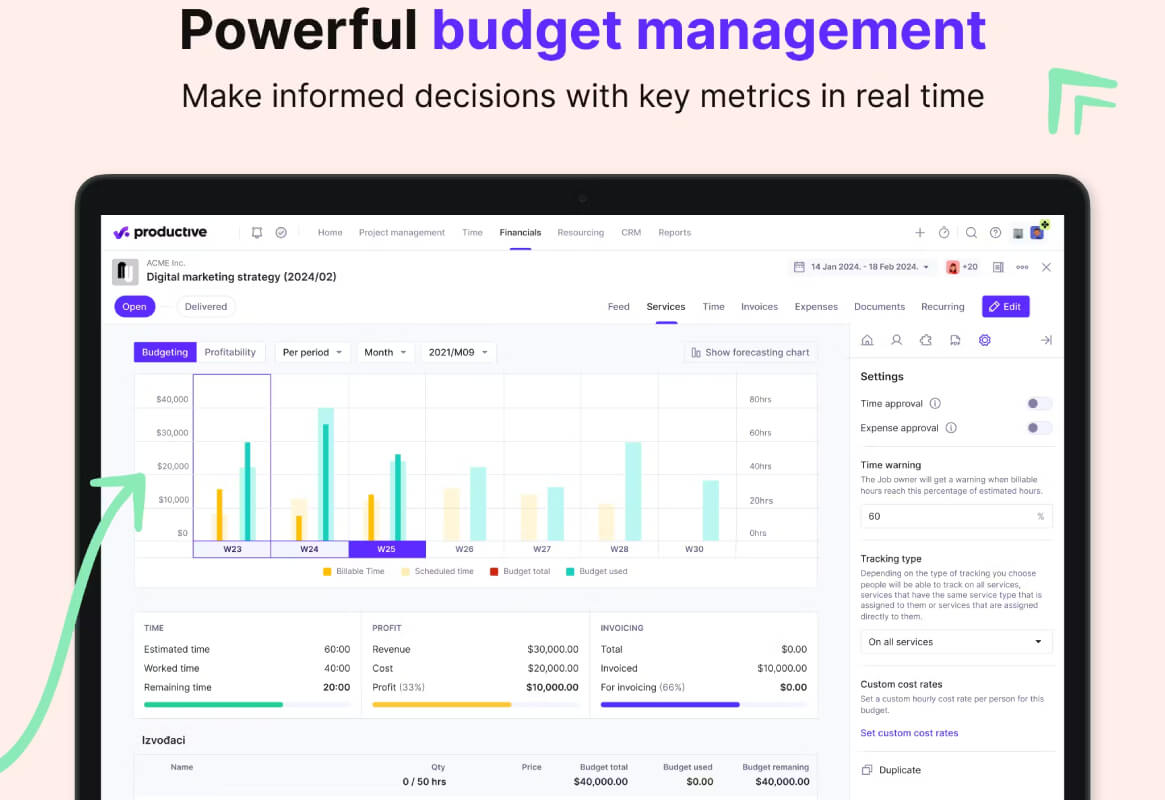Open the search magnifier icon
Viewport: 1165px width, 800px height.
(971, 232)
